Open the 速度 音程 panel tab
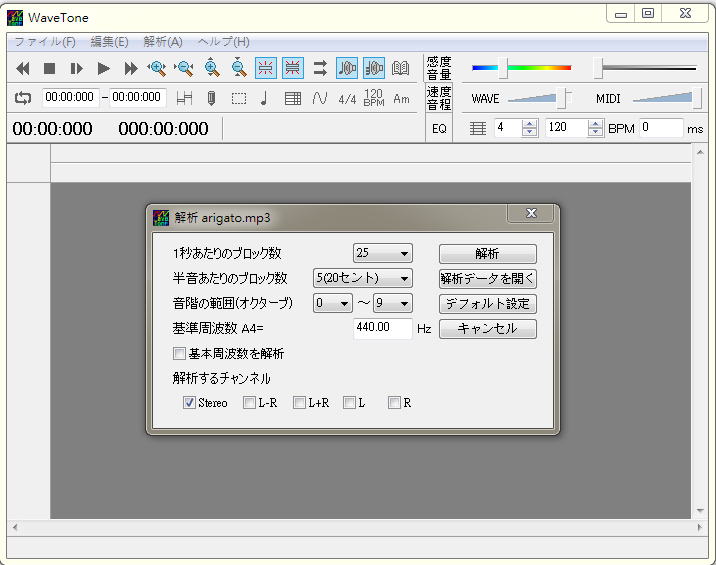This screenshot has height=565, width=716. click(439, 98)
